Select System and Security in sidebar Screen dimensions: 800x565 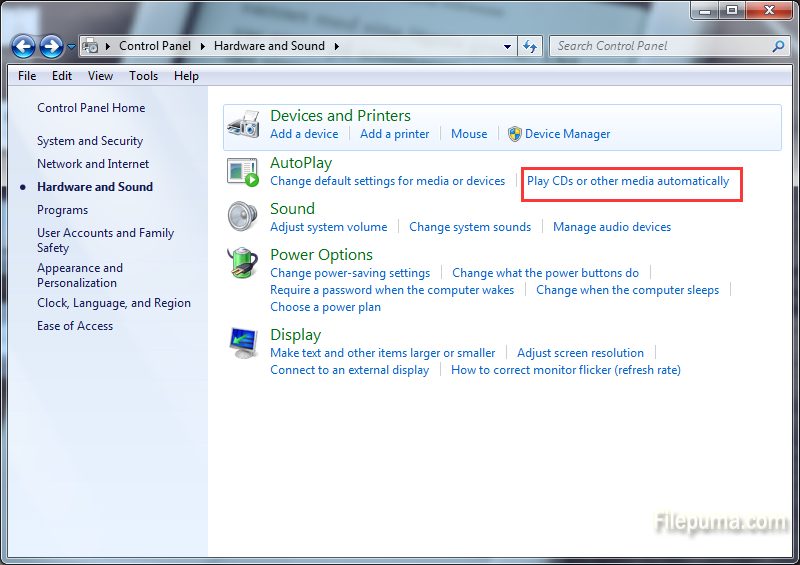[x=90, y=141]
